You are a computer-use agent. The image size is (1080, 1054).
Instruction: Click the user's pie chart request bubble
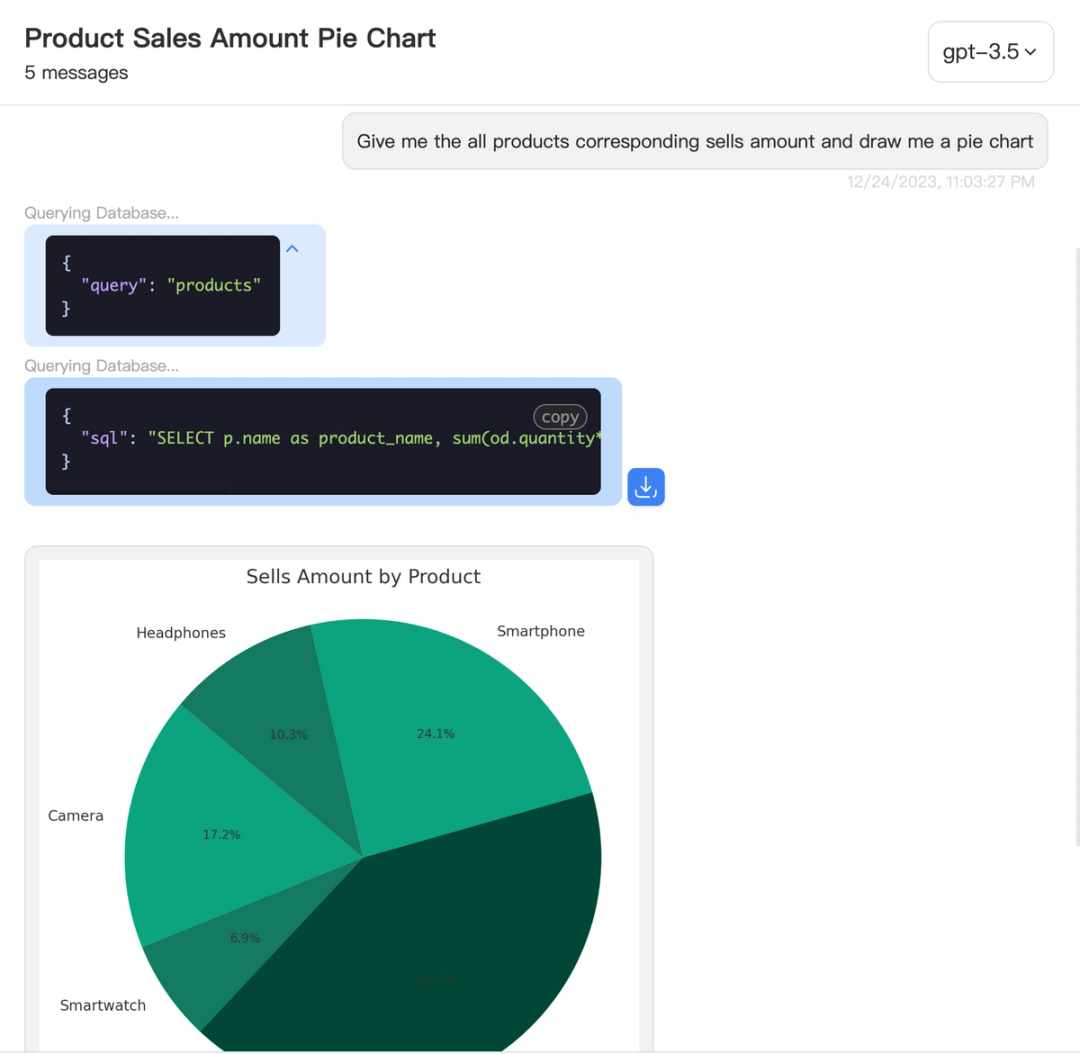click(694, 141)
